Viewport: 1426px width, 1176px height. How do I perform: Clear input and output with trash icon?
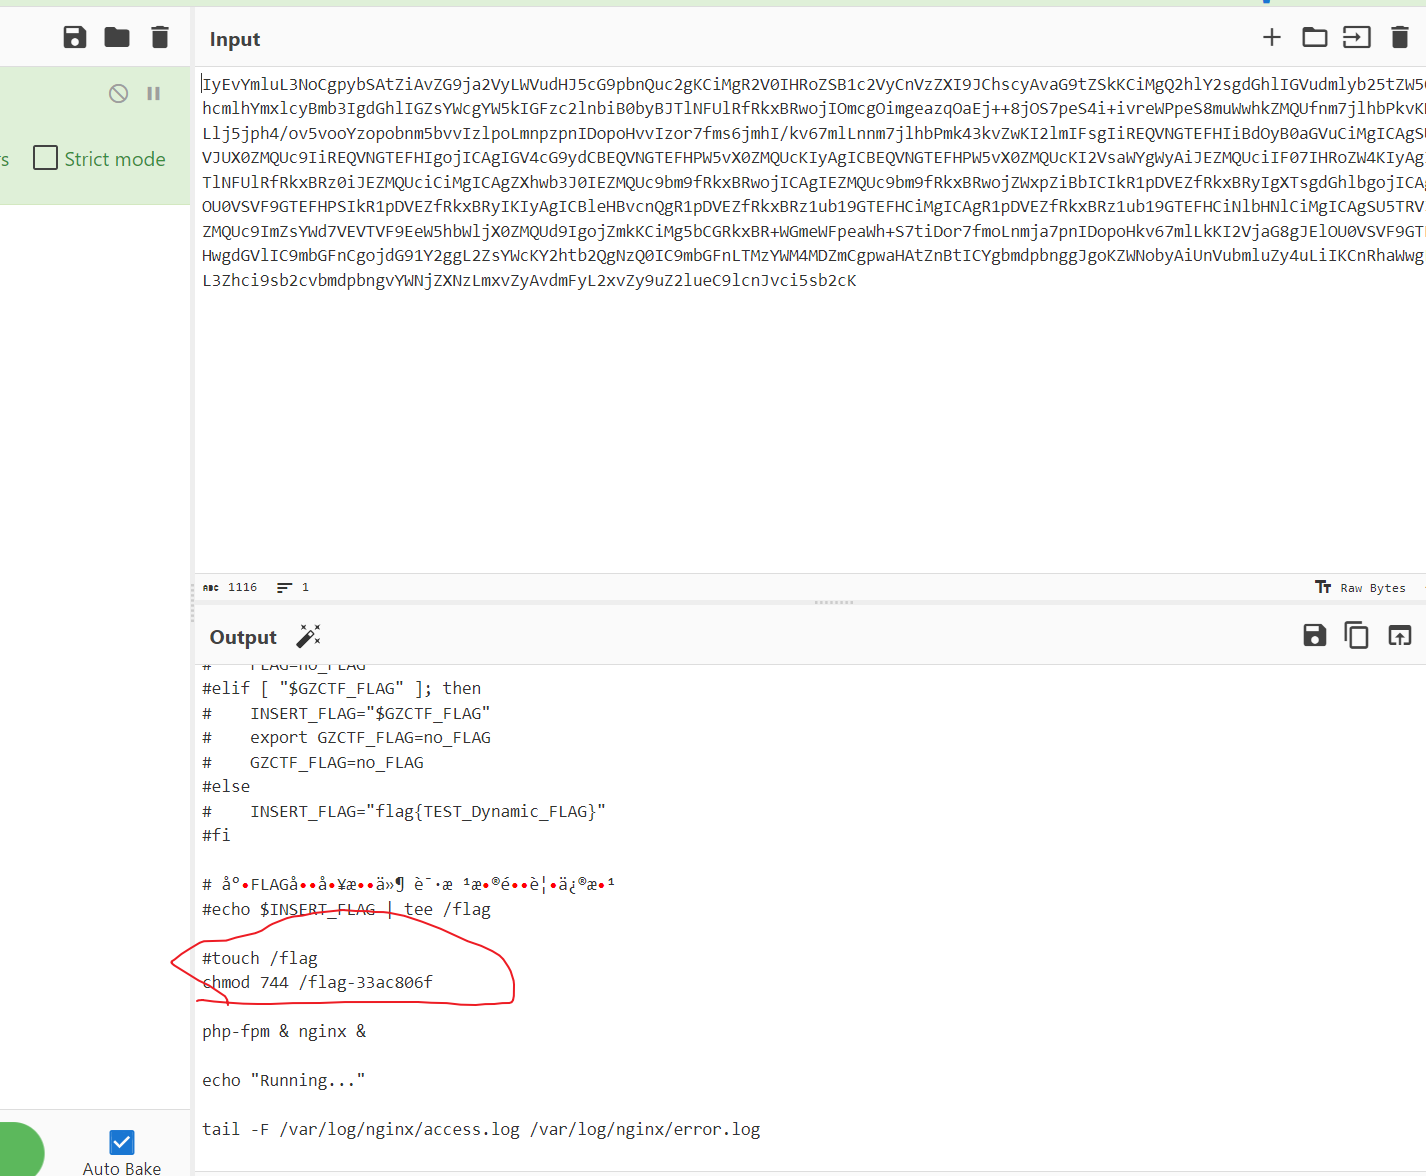(1400, 38)
